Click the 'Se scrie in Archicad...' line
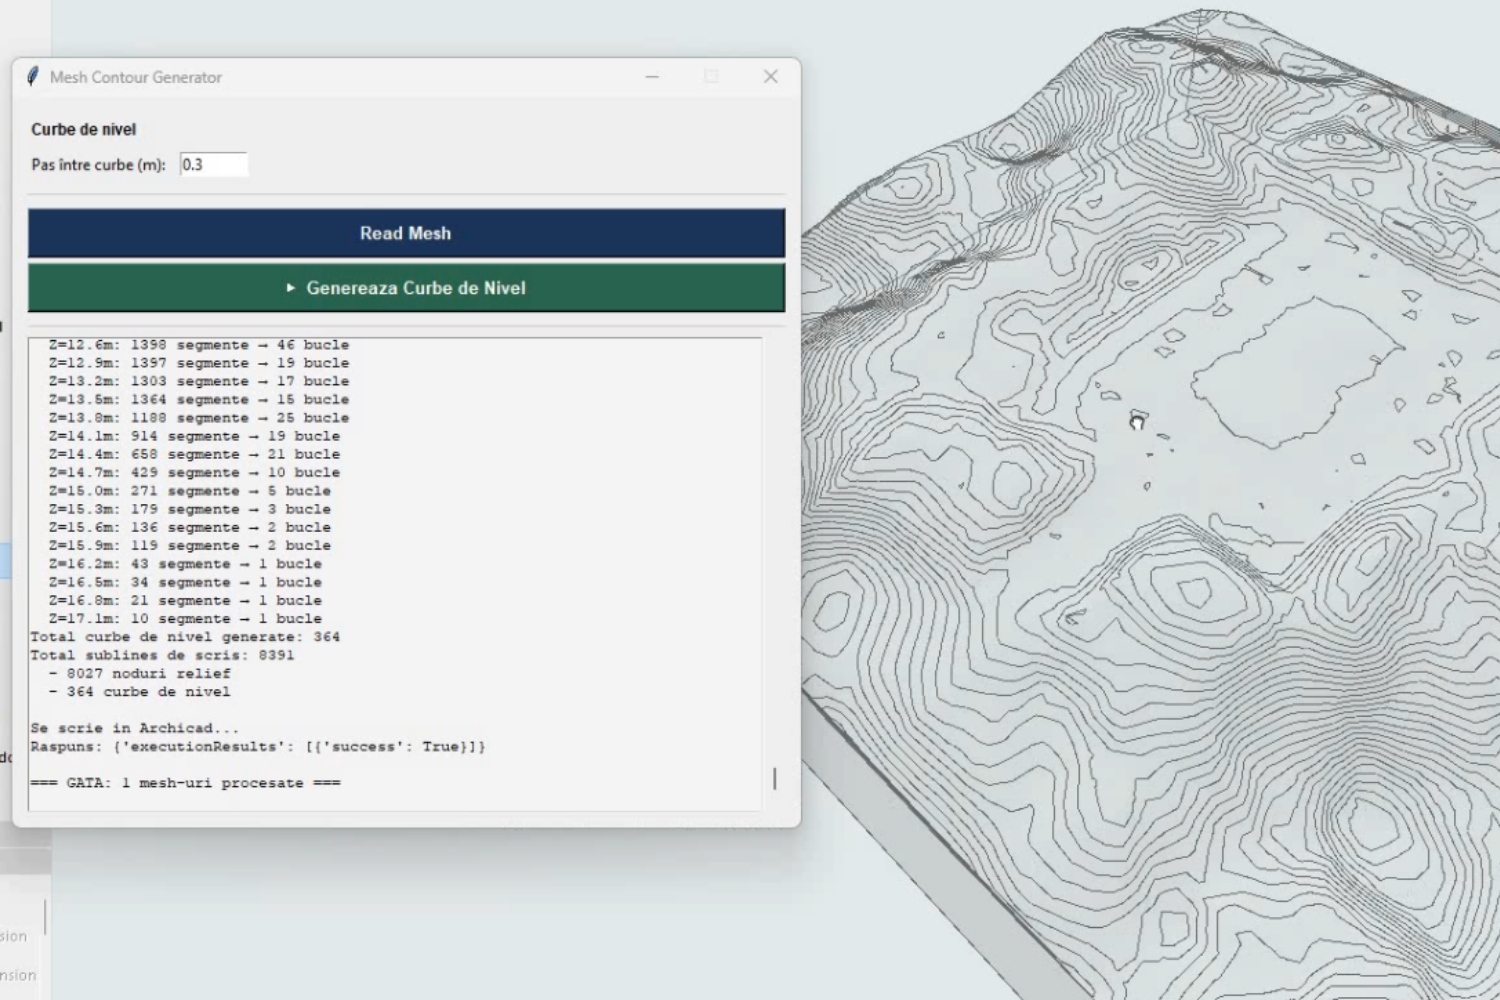 tap(135, 728)
